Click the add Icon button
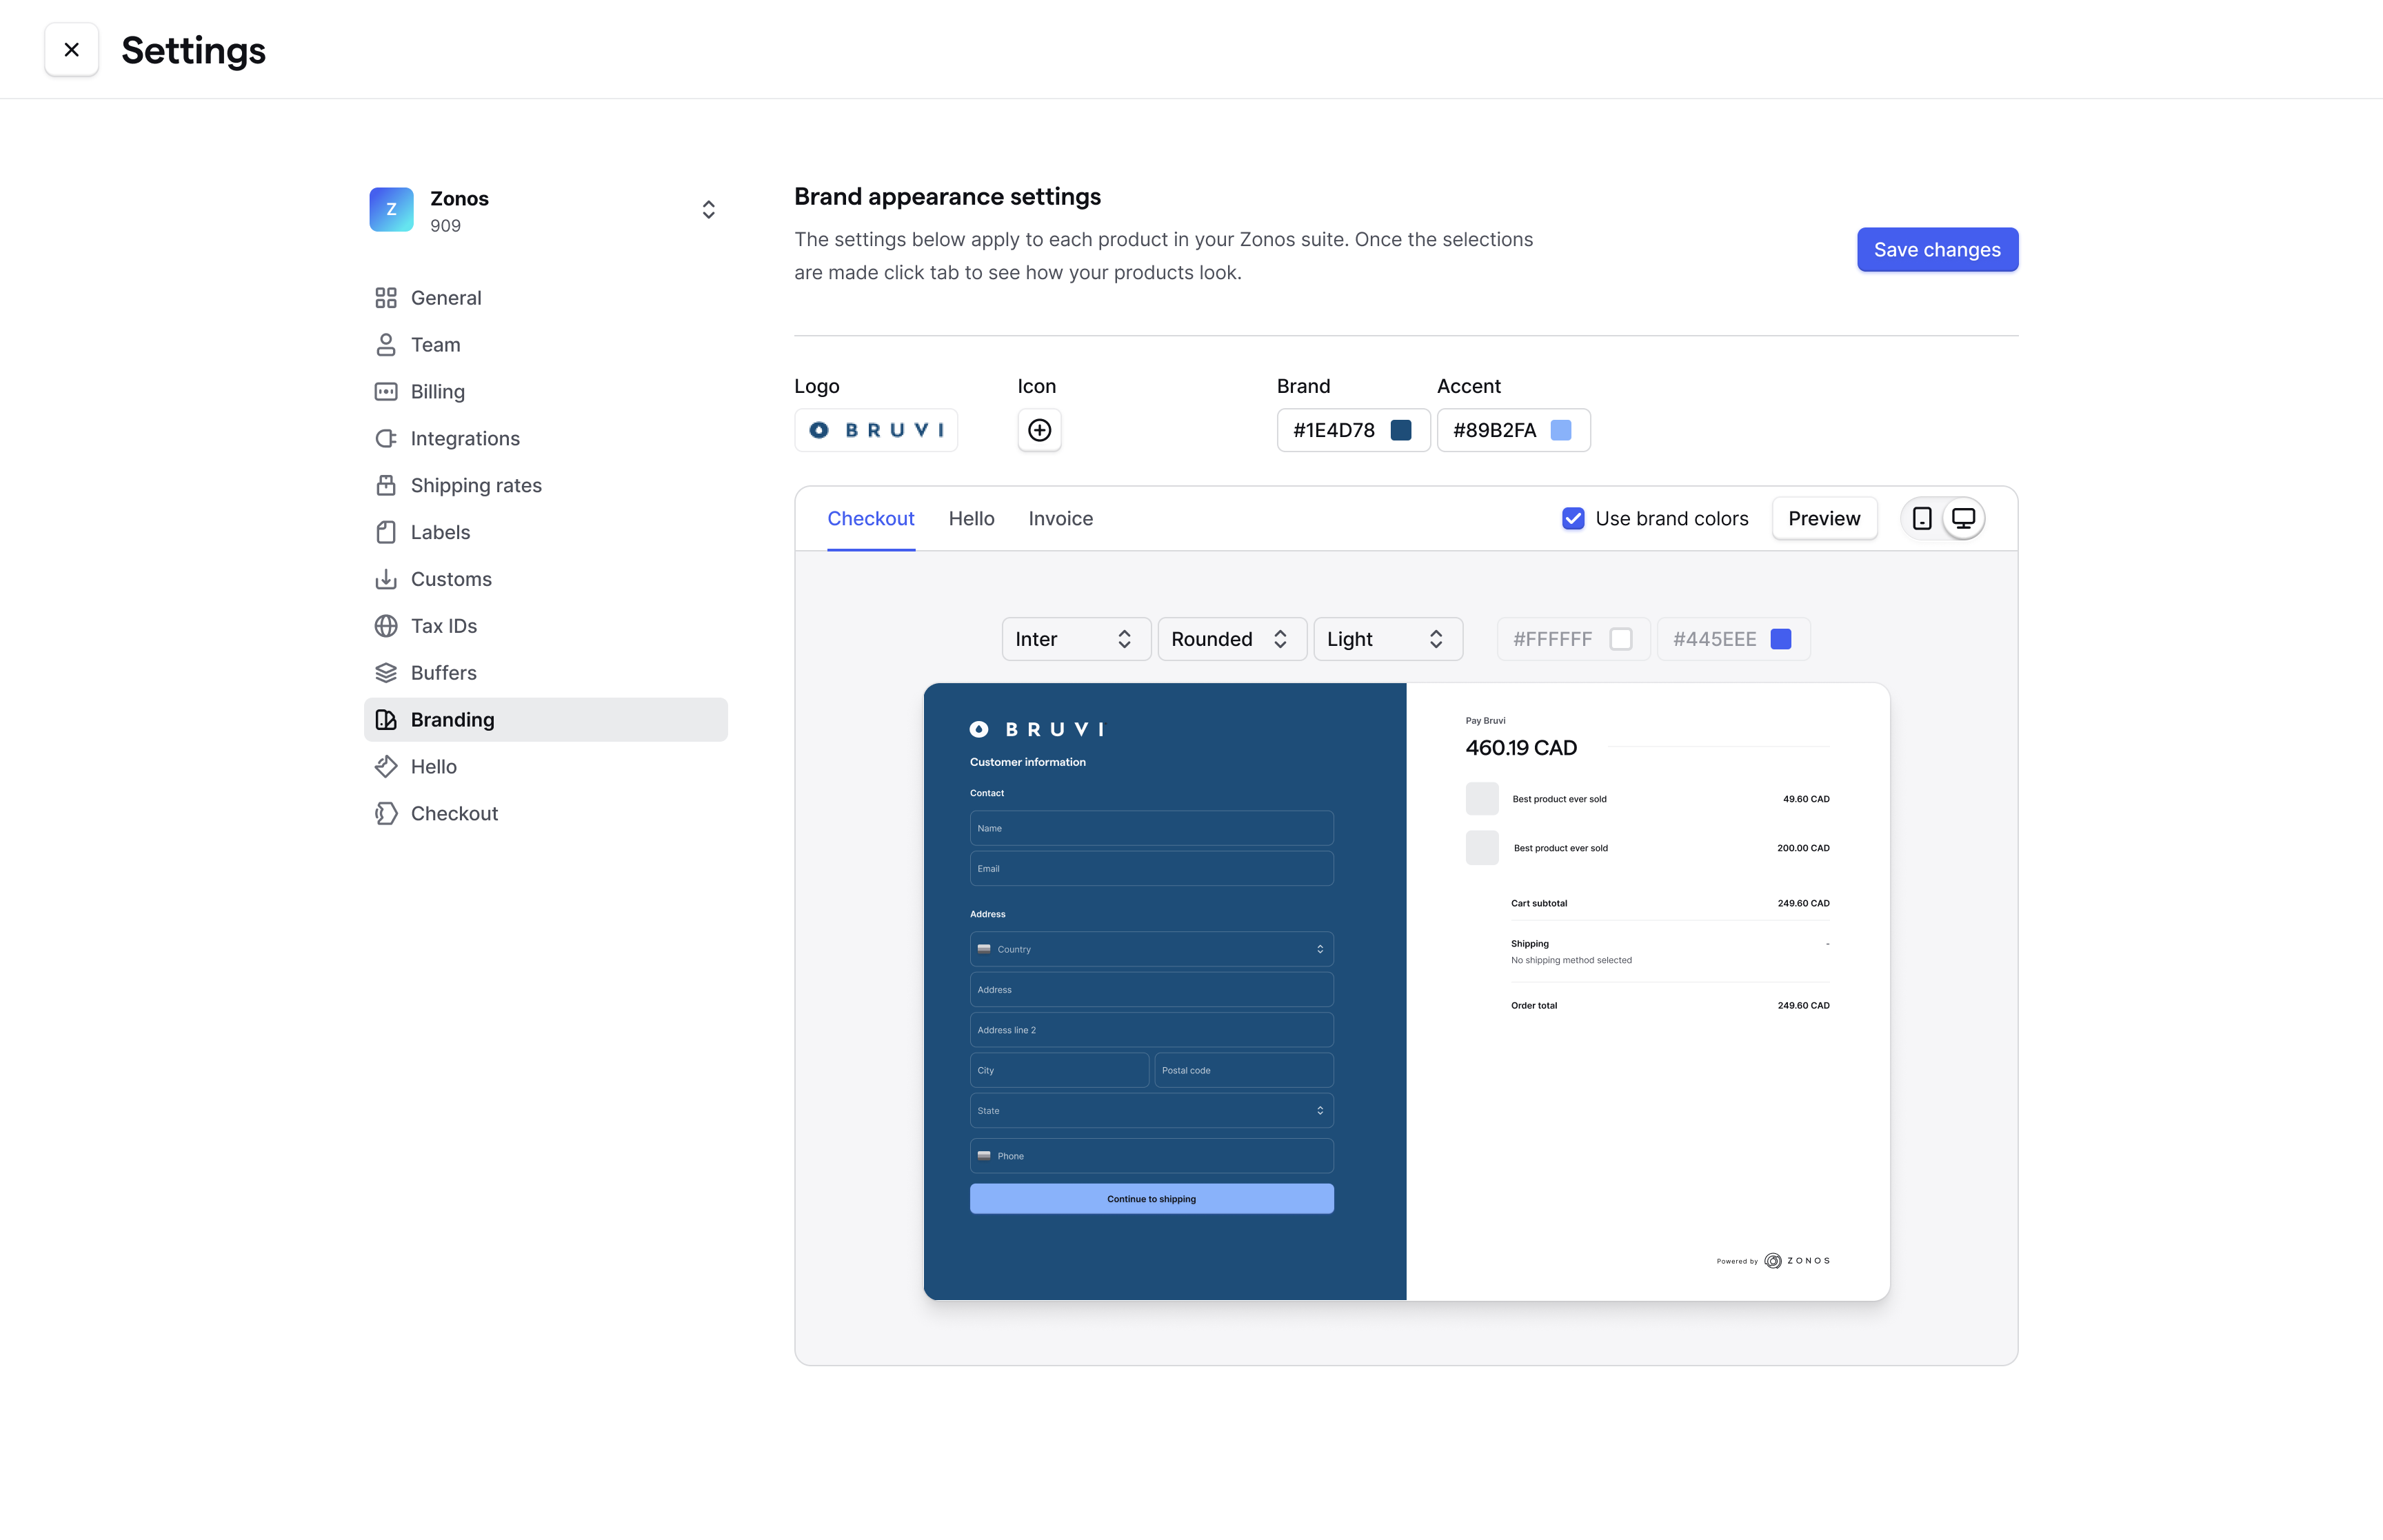This screenshot has width=2383, height=1540. coord(1038,429)
